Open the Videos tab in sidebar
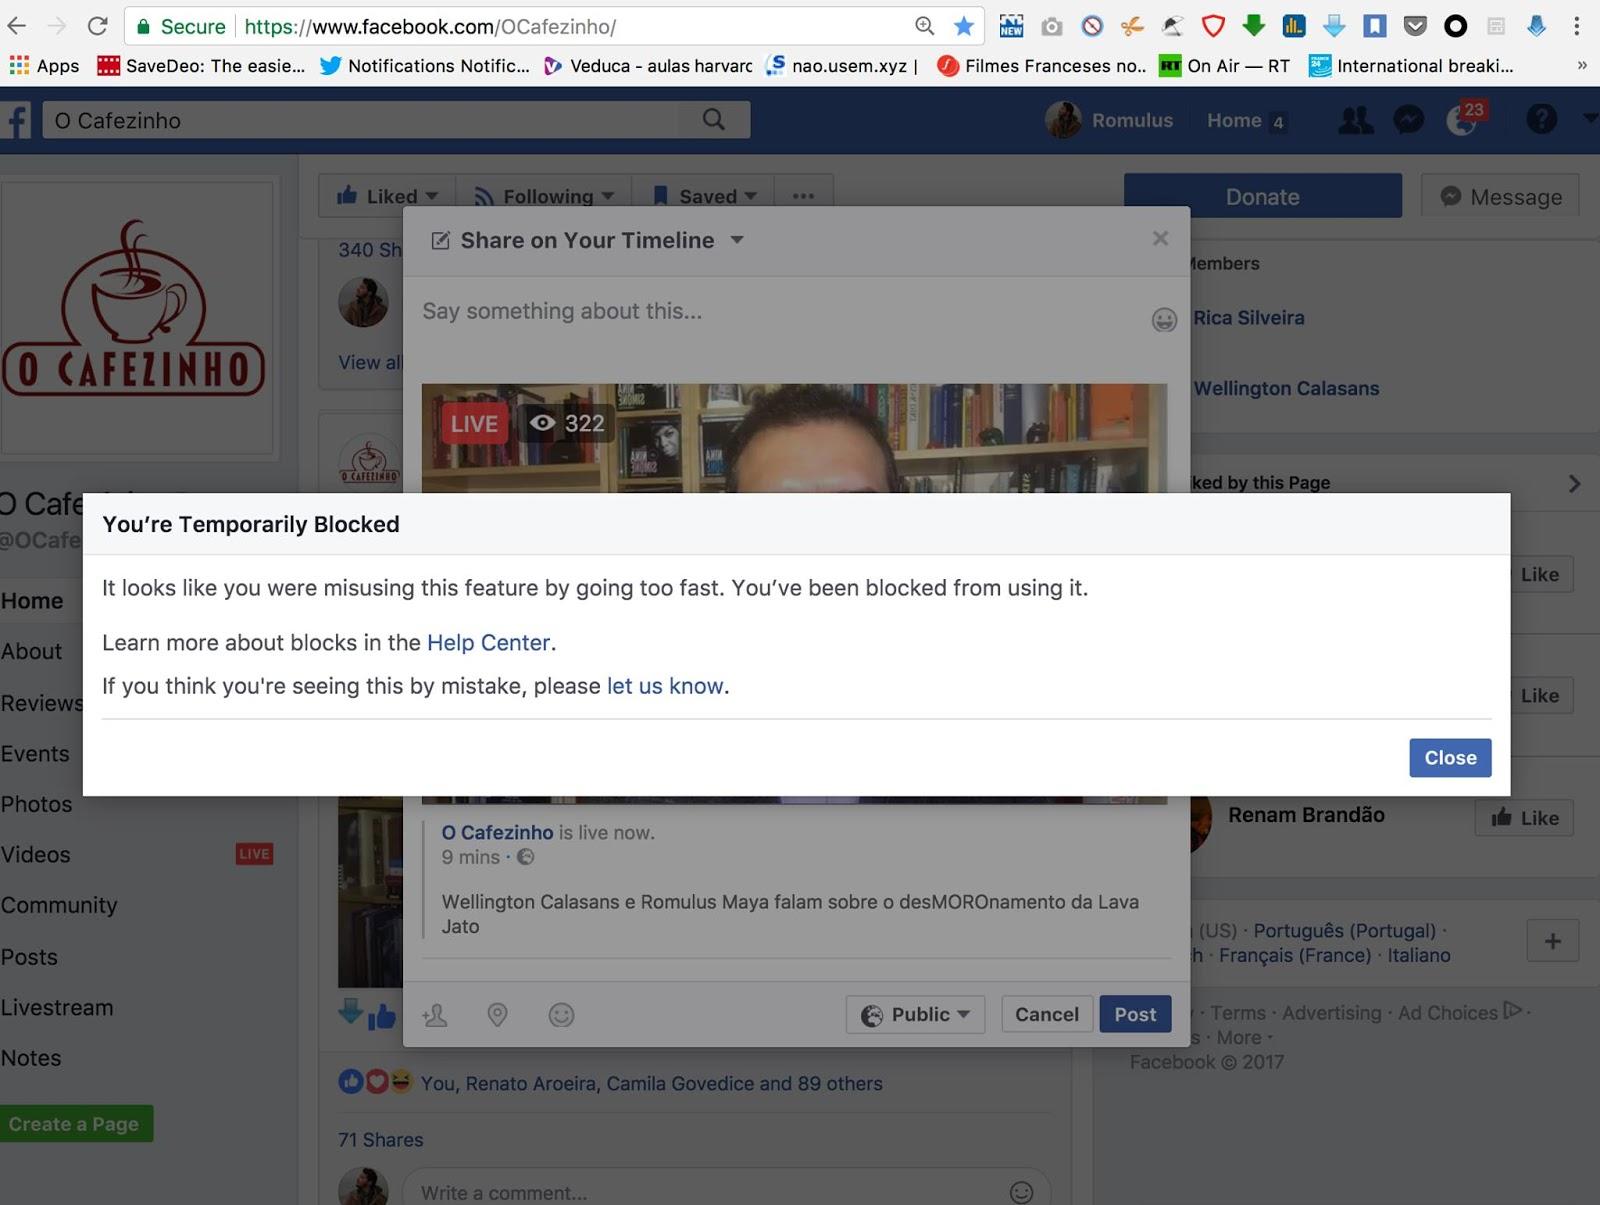 (x=36, y=855)
